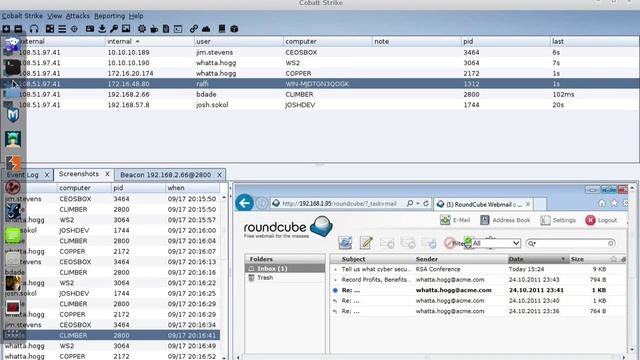Open the Help menu

[x=136, y=16]
